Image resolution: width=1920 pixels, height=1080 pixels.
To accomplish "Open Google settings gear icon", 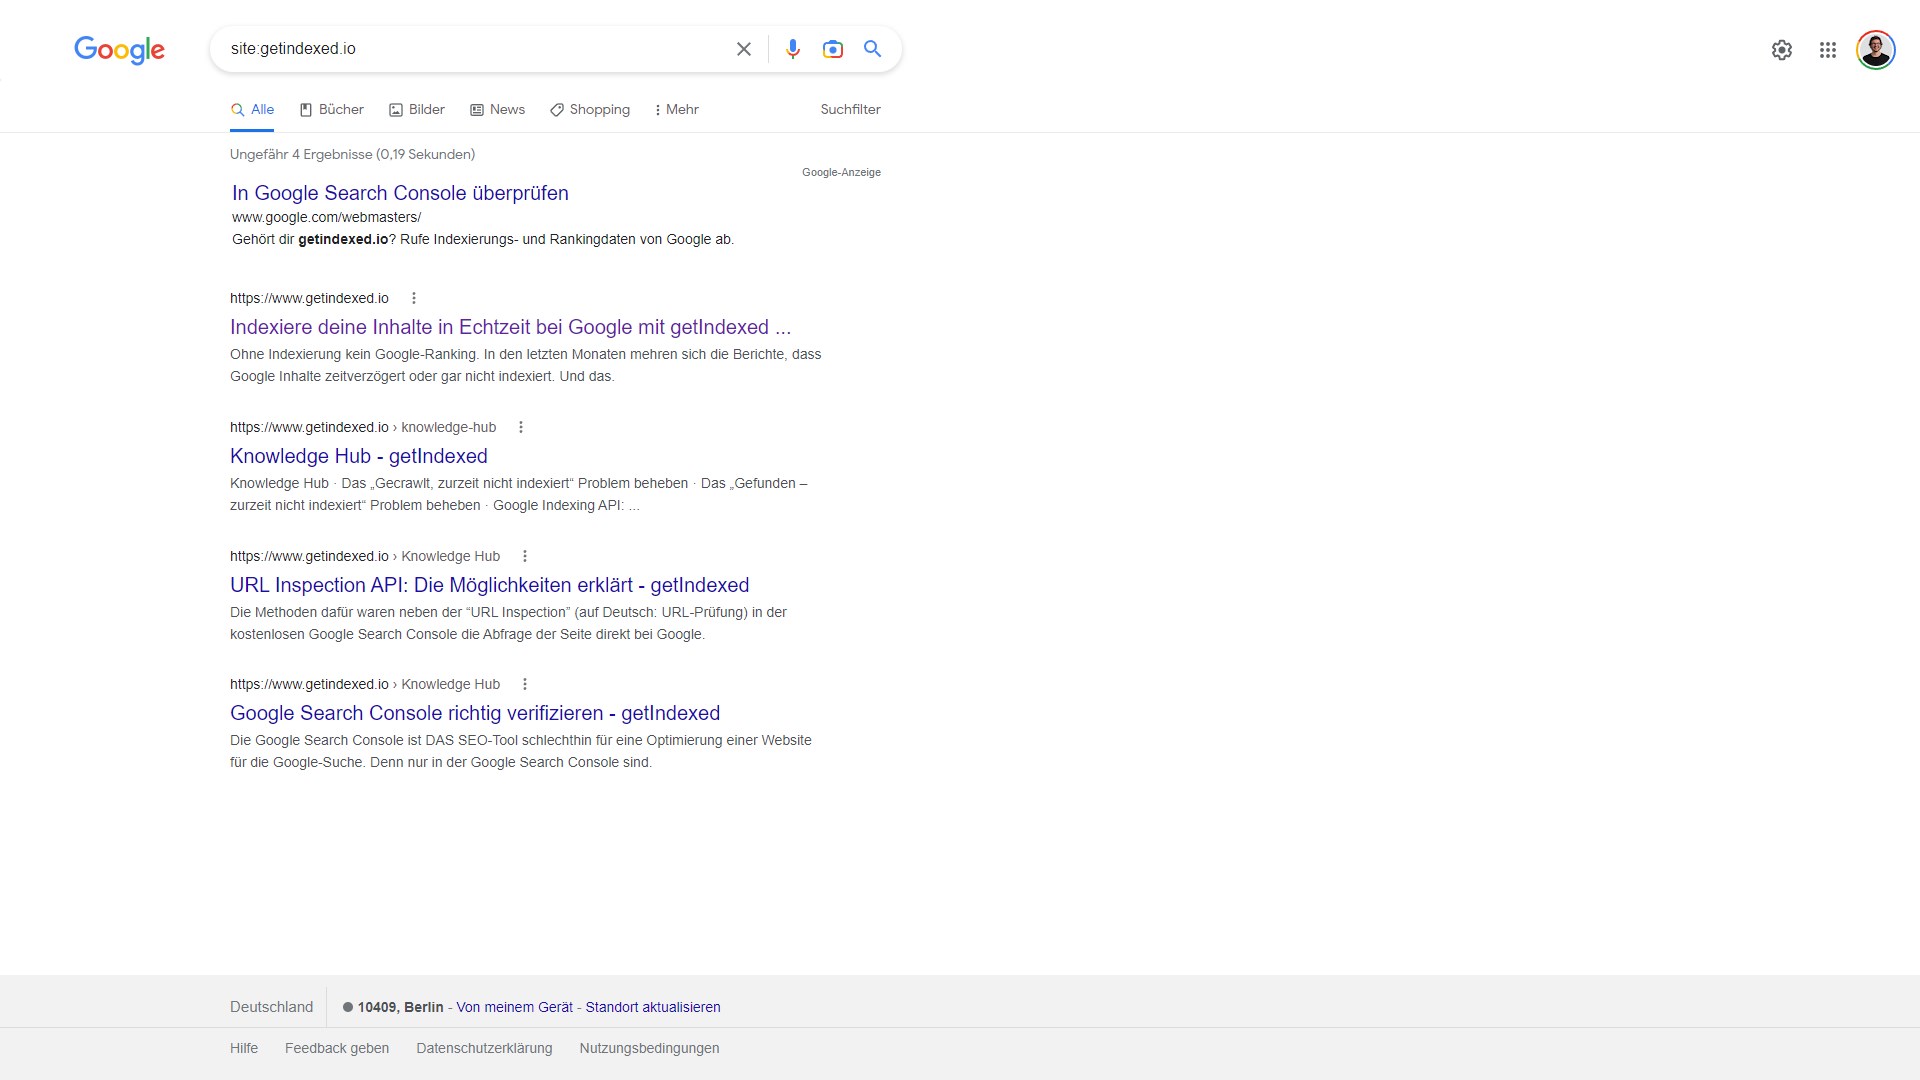I will pos(1782,50).
